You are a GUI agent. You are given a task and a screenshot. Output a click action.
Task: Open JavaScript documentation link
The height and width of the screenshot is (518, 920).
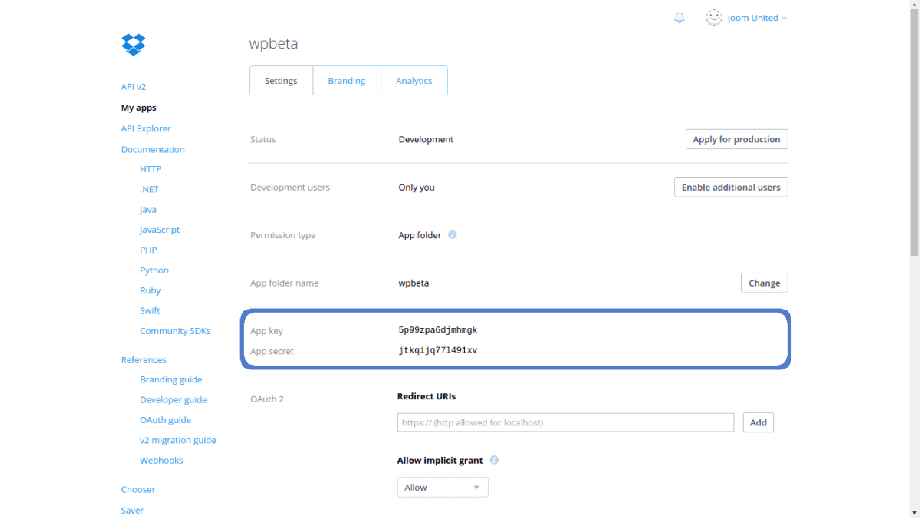tap(160, 230)
